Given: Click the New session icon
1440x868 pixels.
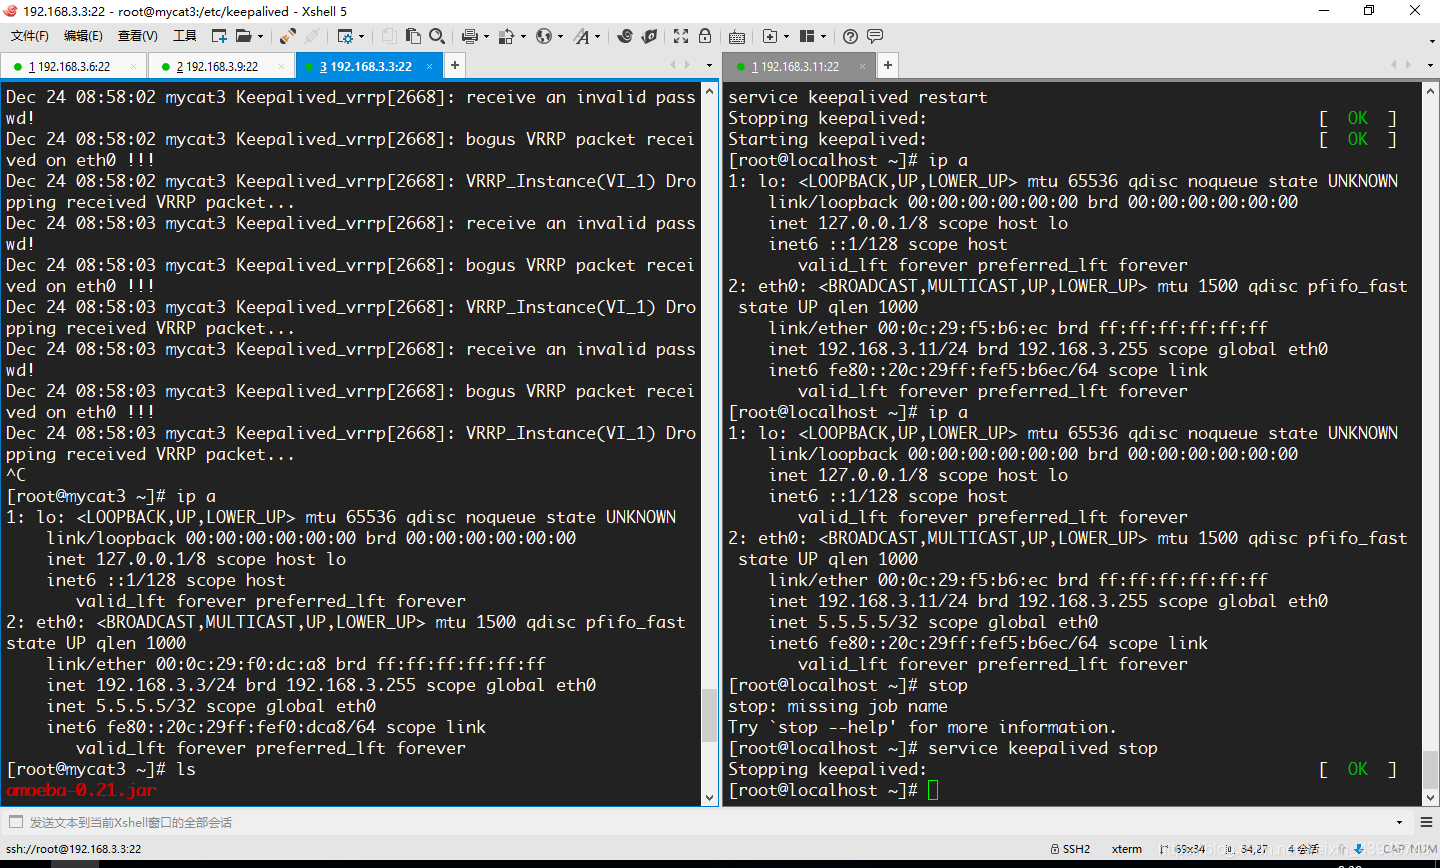Looking at the screenshot, I should [220, 36].
